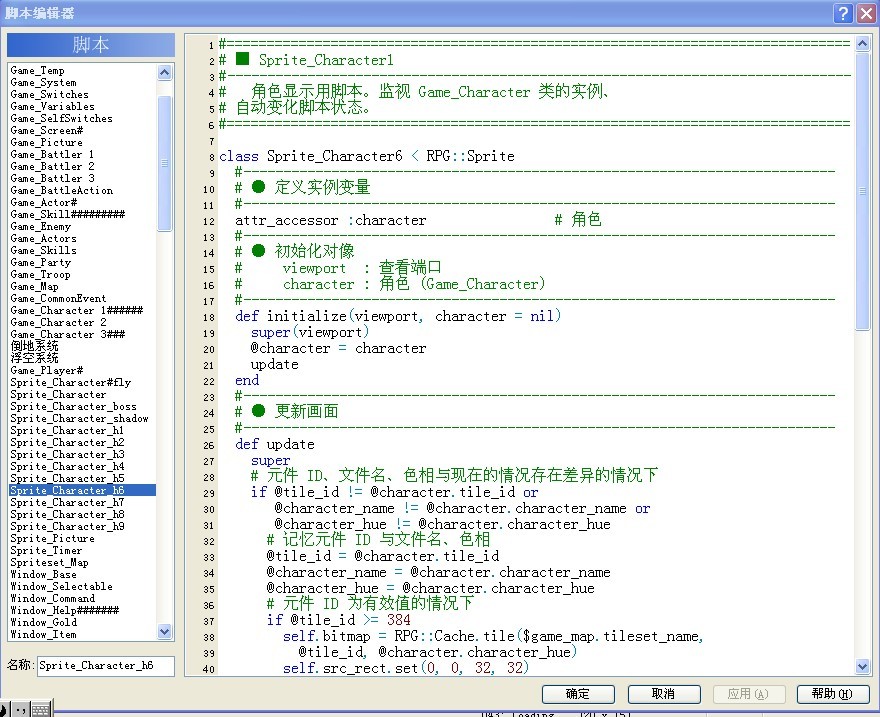
Task: Select the Game_Map script
Action: coord(35,287)
